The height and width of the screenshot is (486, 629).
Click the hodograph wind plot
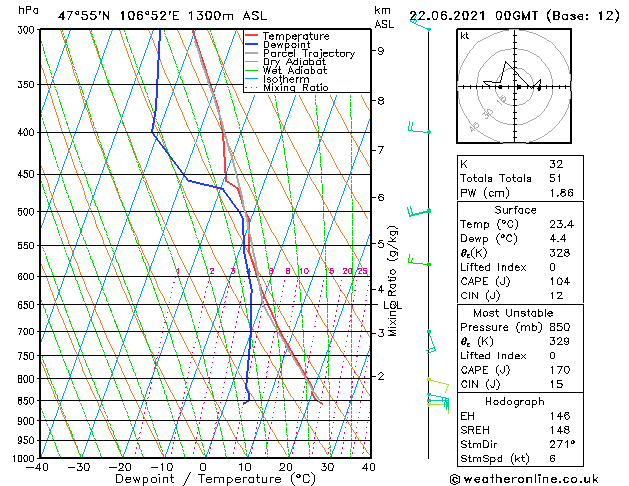click(x=514, y=86)
